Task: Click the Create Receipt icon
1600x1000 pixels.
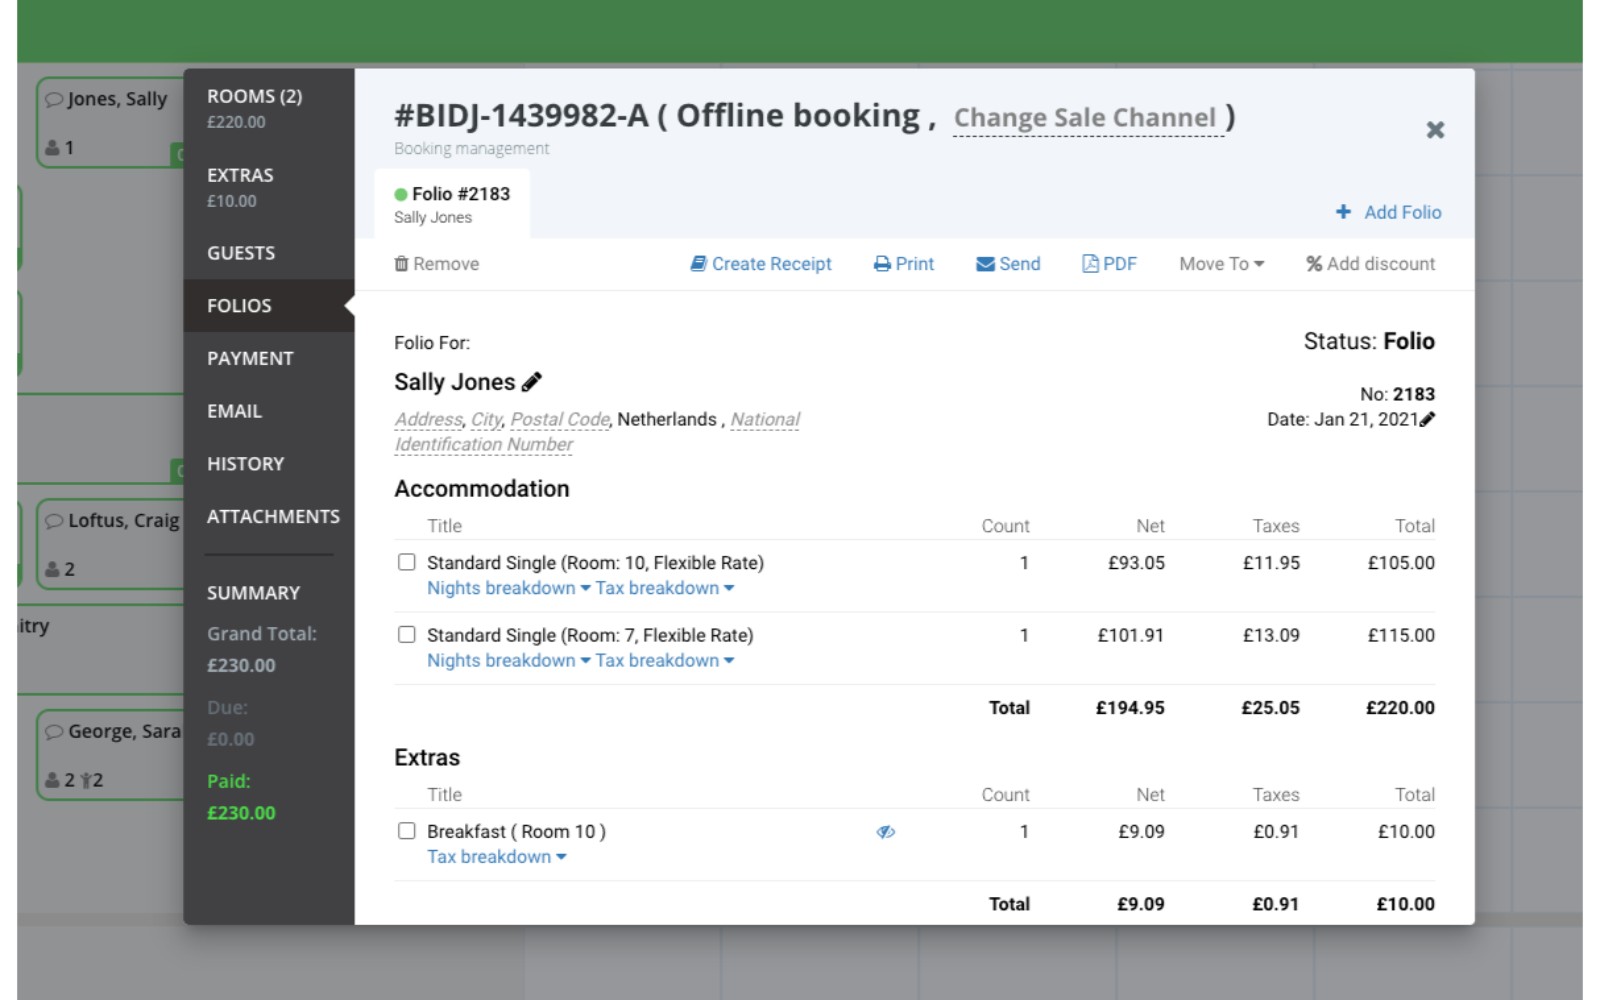Action: click(x=698, y=263)
